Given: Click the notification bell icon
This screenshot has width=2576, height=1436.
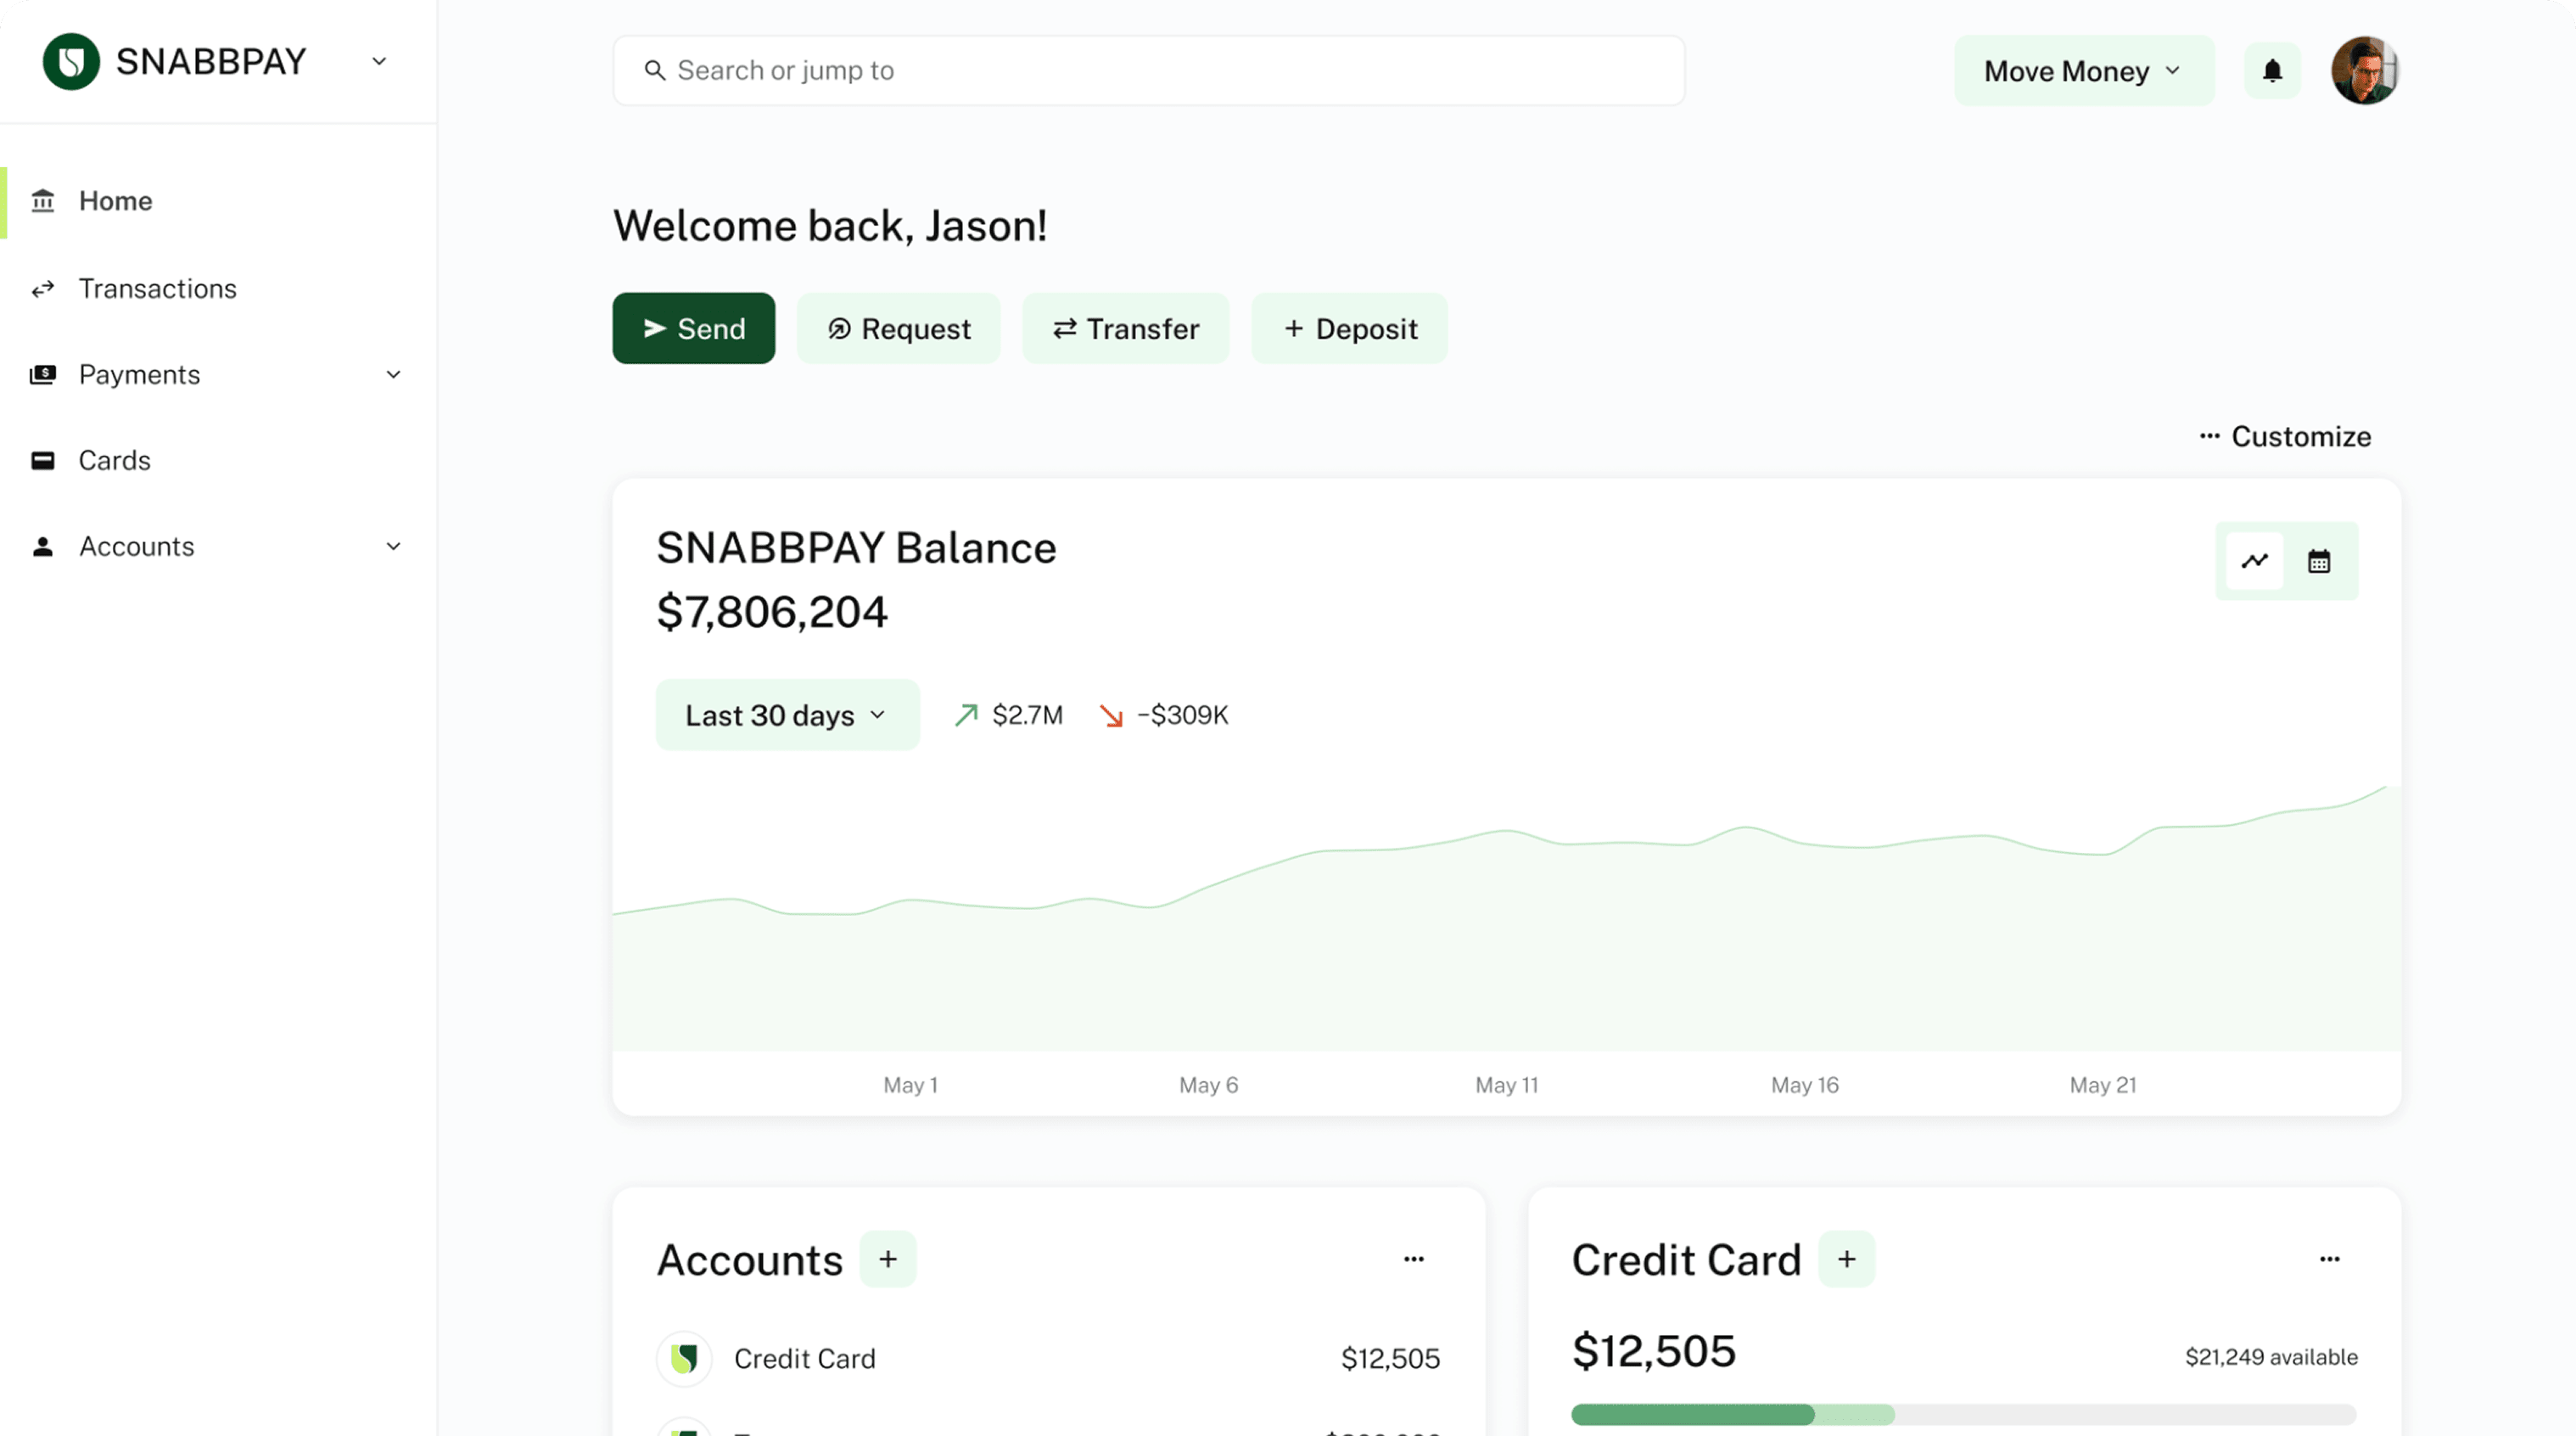Looking at the screenshot, I should (x=2272, y=71).
